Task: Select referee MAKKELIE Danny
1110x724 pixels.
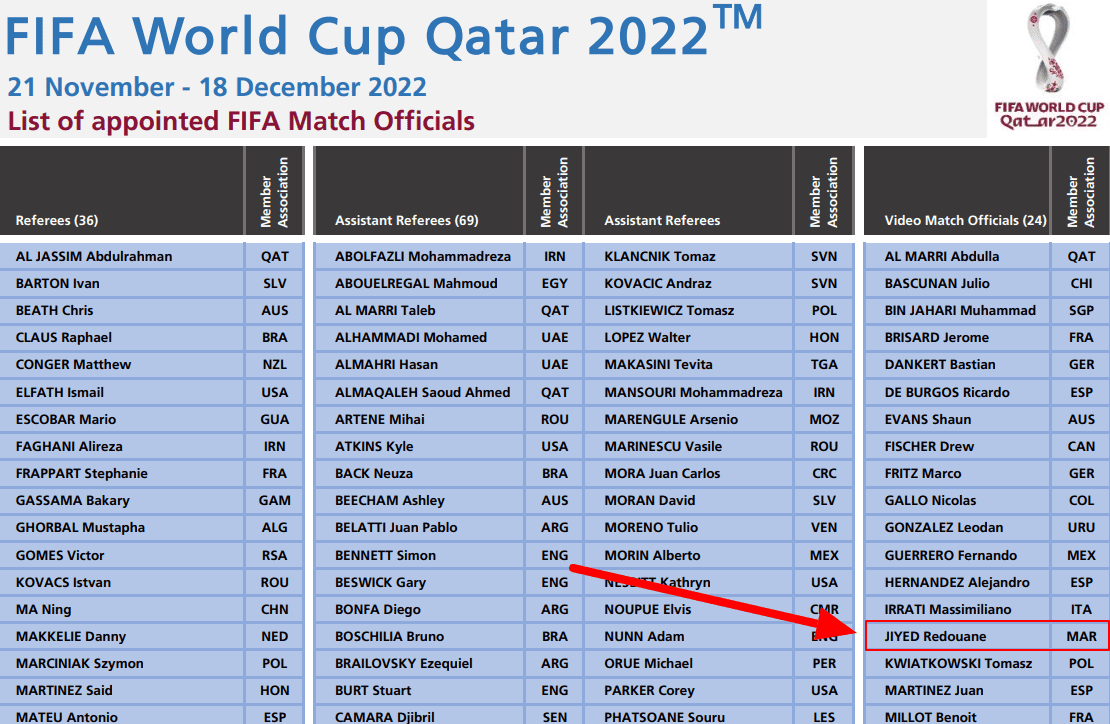Action: point(71,636)
